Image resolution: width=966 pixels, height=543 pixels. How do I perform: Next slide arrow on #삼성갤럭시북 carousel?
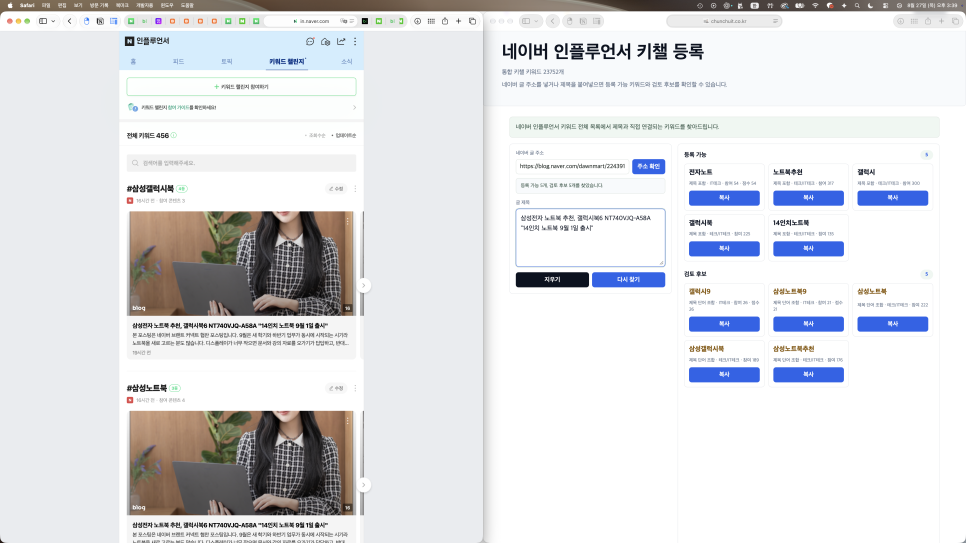tap(364, 285)
